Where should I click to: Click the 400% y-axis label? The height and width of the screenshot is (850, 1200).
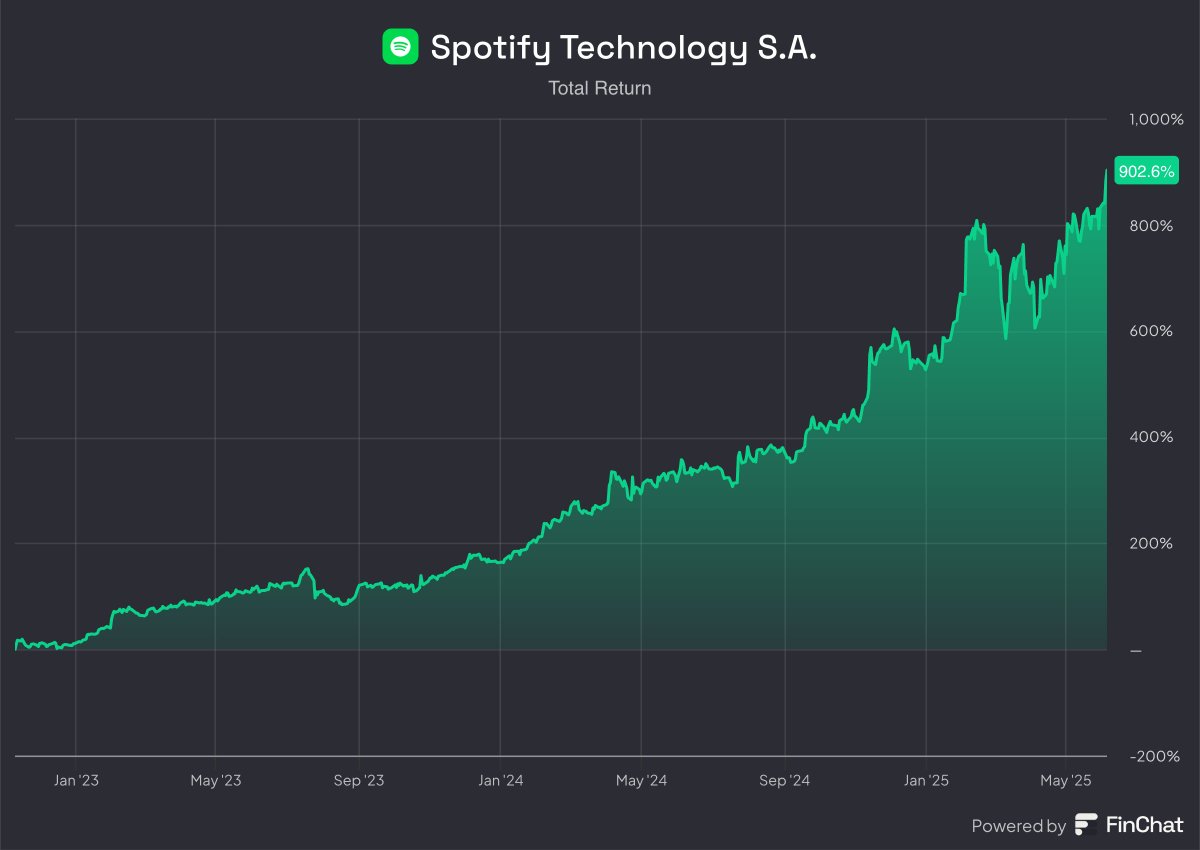[x=1152, y=437]
